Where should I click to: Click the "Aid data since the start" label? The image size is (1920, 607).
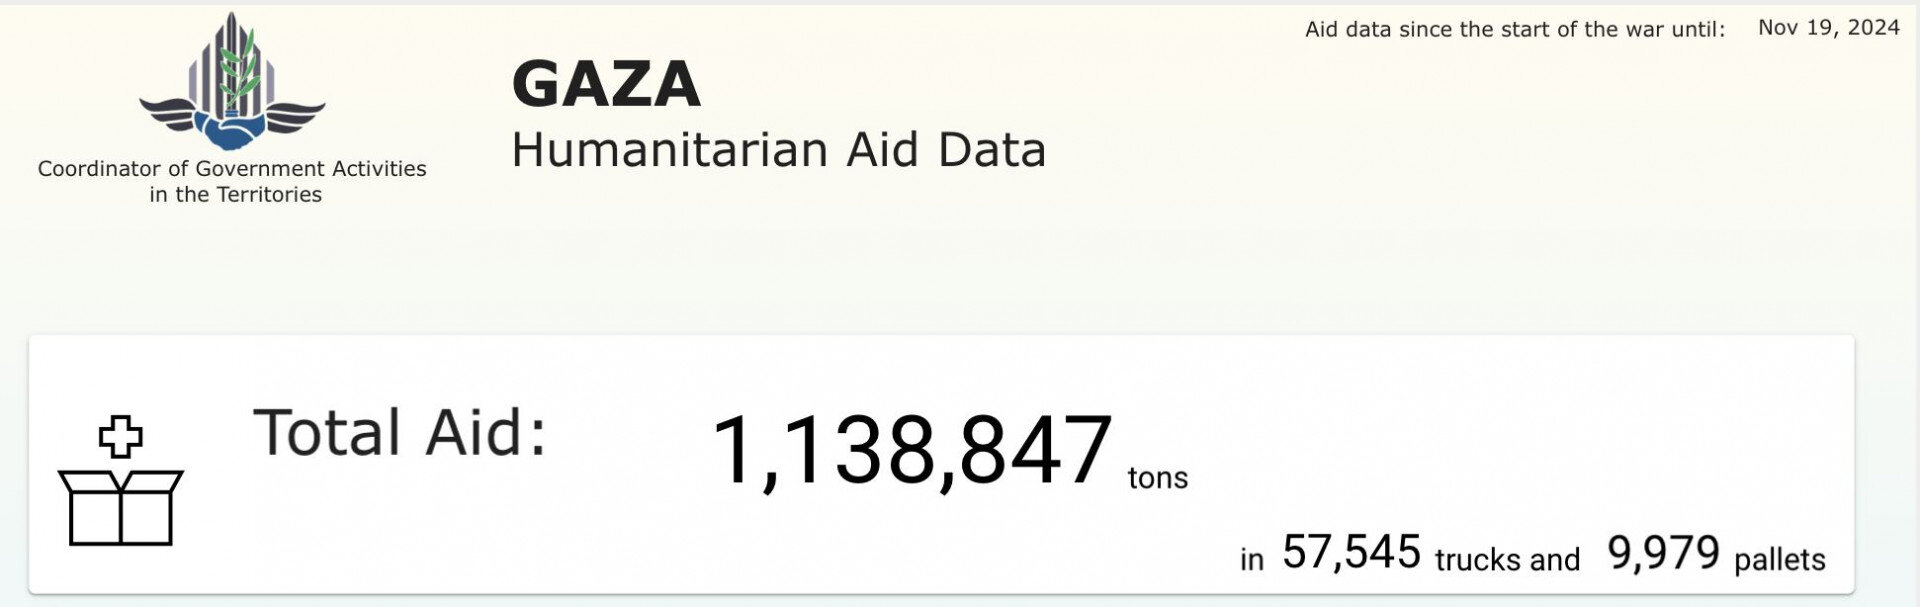(x=1514, y=30)
